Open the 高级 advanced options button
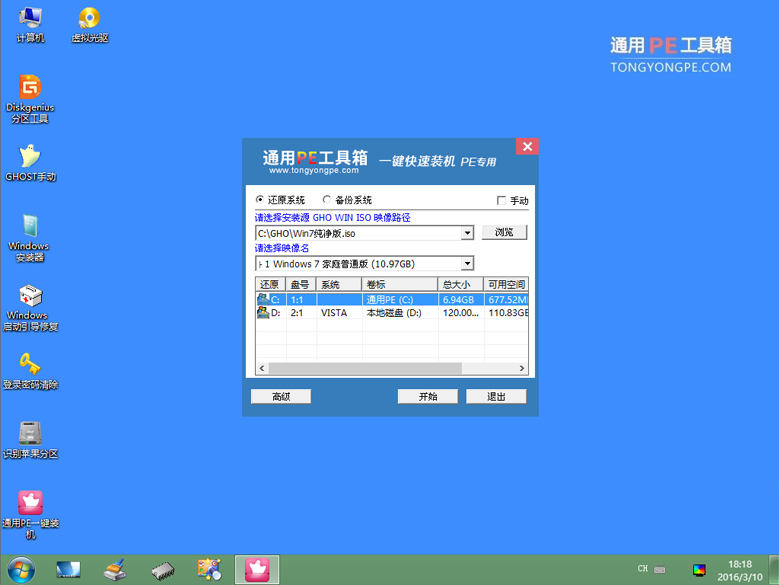This screenshot has height=585, width=779. pyautogui.click(x=281, y=396)
